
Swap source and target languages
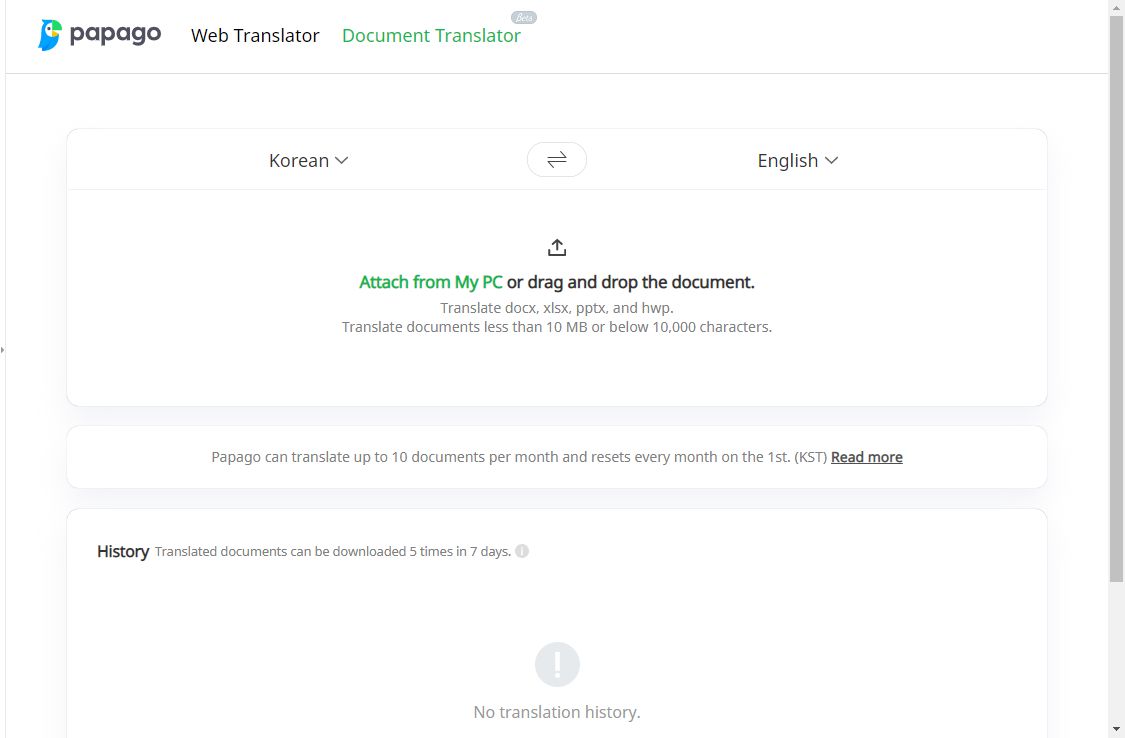coord(557,159)
